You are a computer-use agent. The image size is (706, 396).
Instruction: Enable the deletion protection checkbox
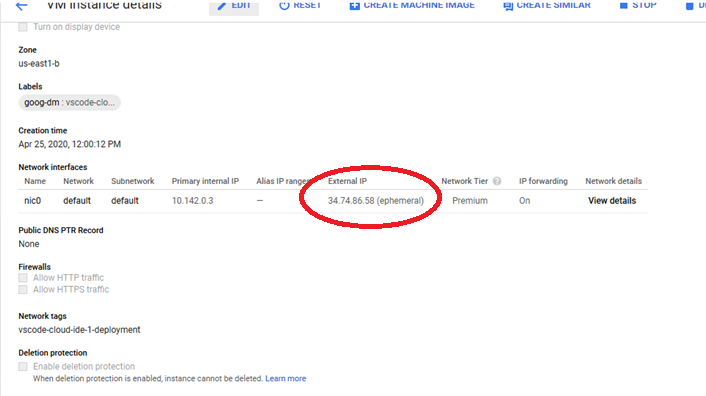23,366
